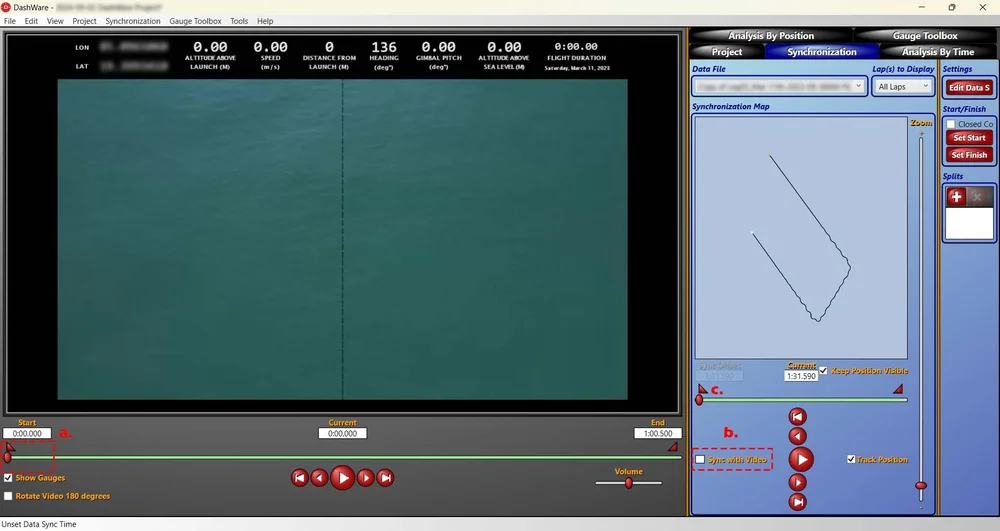
Task: Open the Edit menu
Action: 31,21
